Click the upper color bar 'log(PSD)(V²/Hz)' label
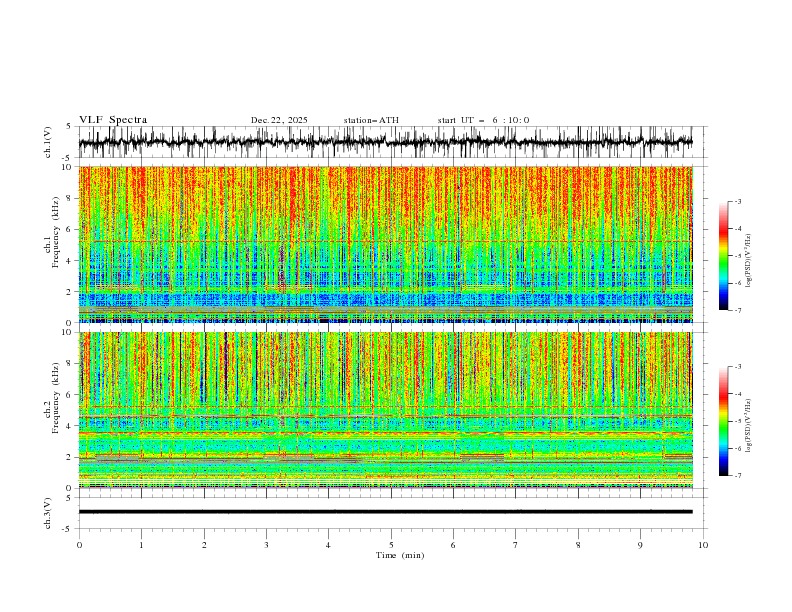 749,260
